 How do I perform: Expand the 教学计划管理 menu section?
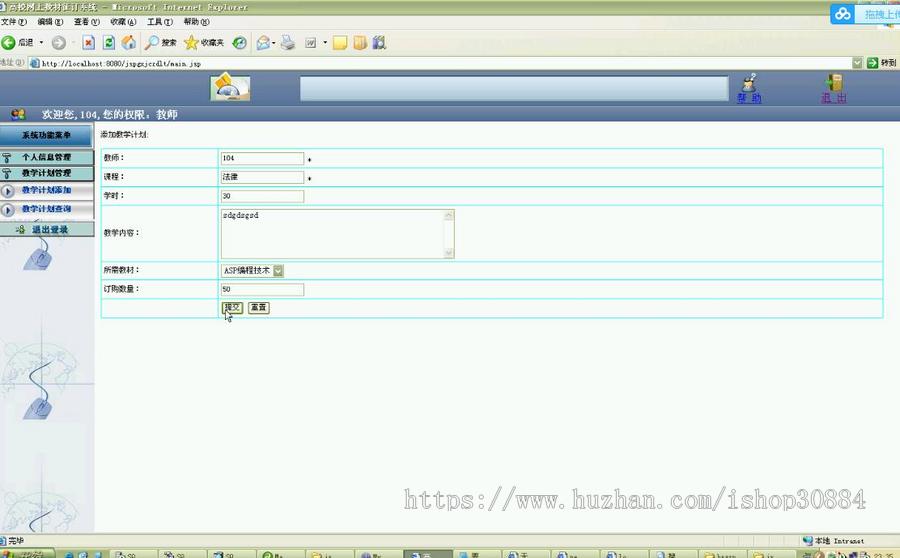coord(46,173)
